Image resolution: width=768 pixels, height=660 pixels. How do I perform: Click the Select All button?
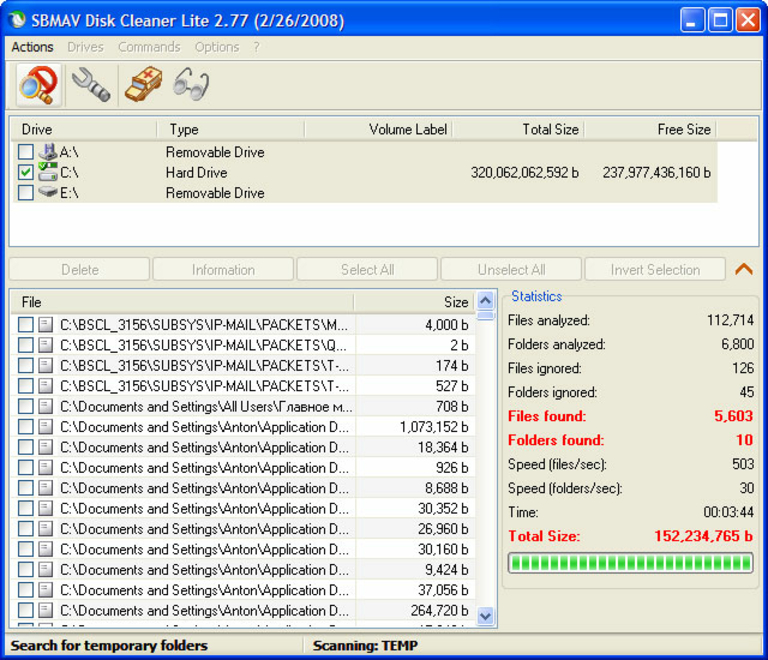coord(367,269)
